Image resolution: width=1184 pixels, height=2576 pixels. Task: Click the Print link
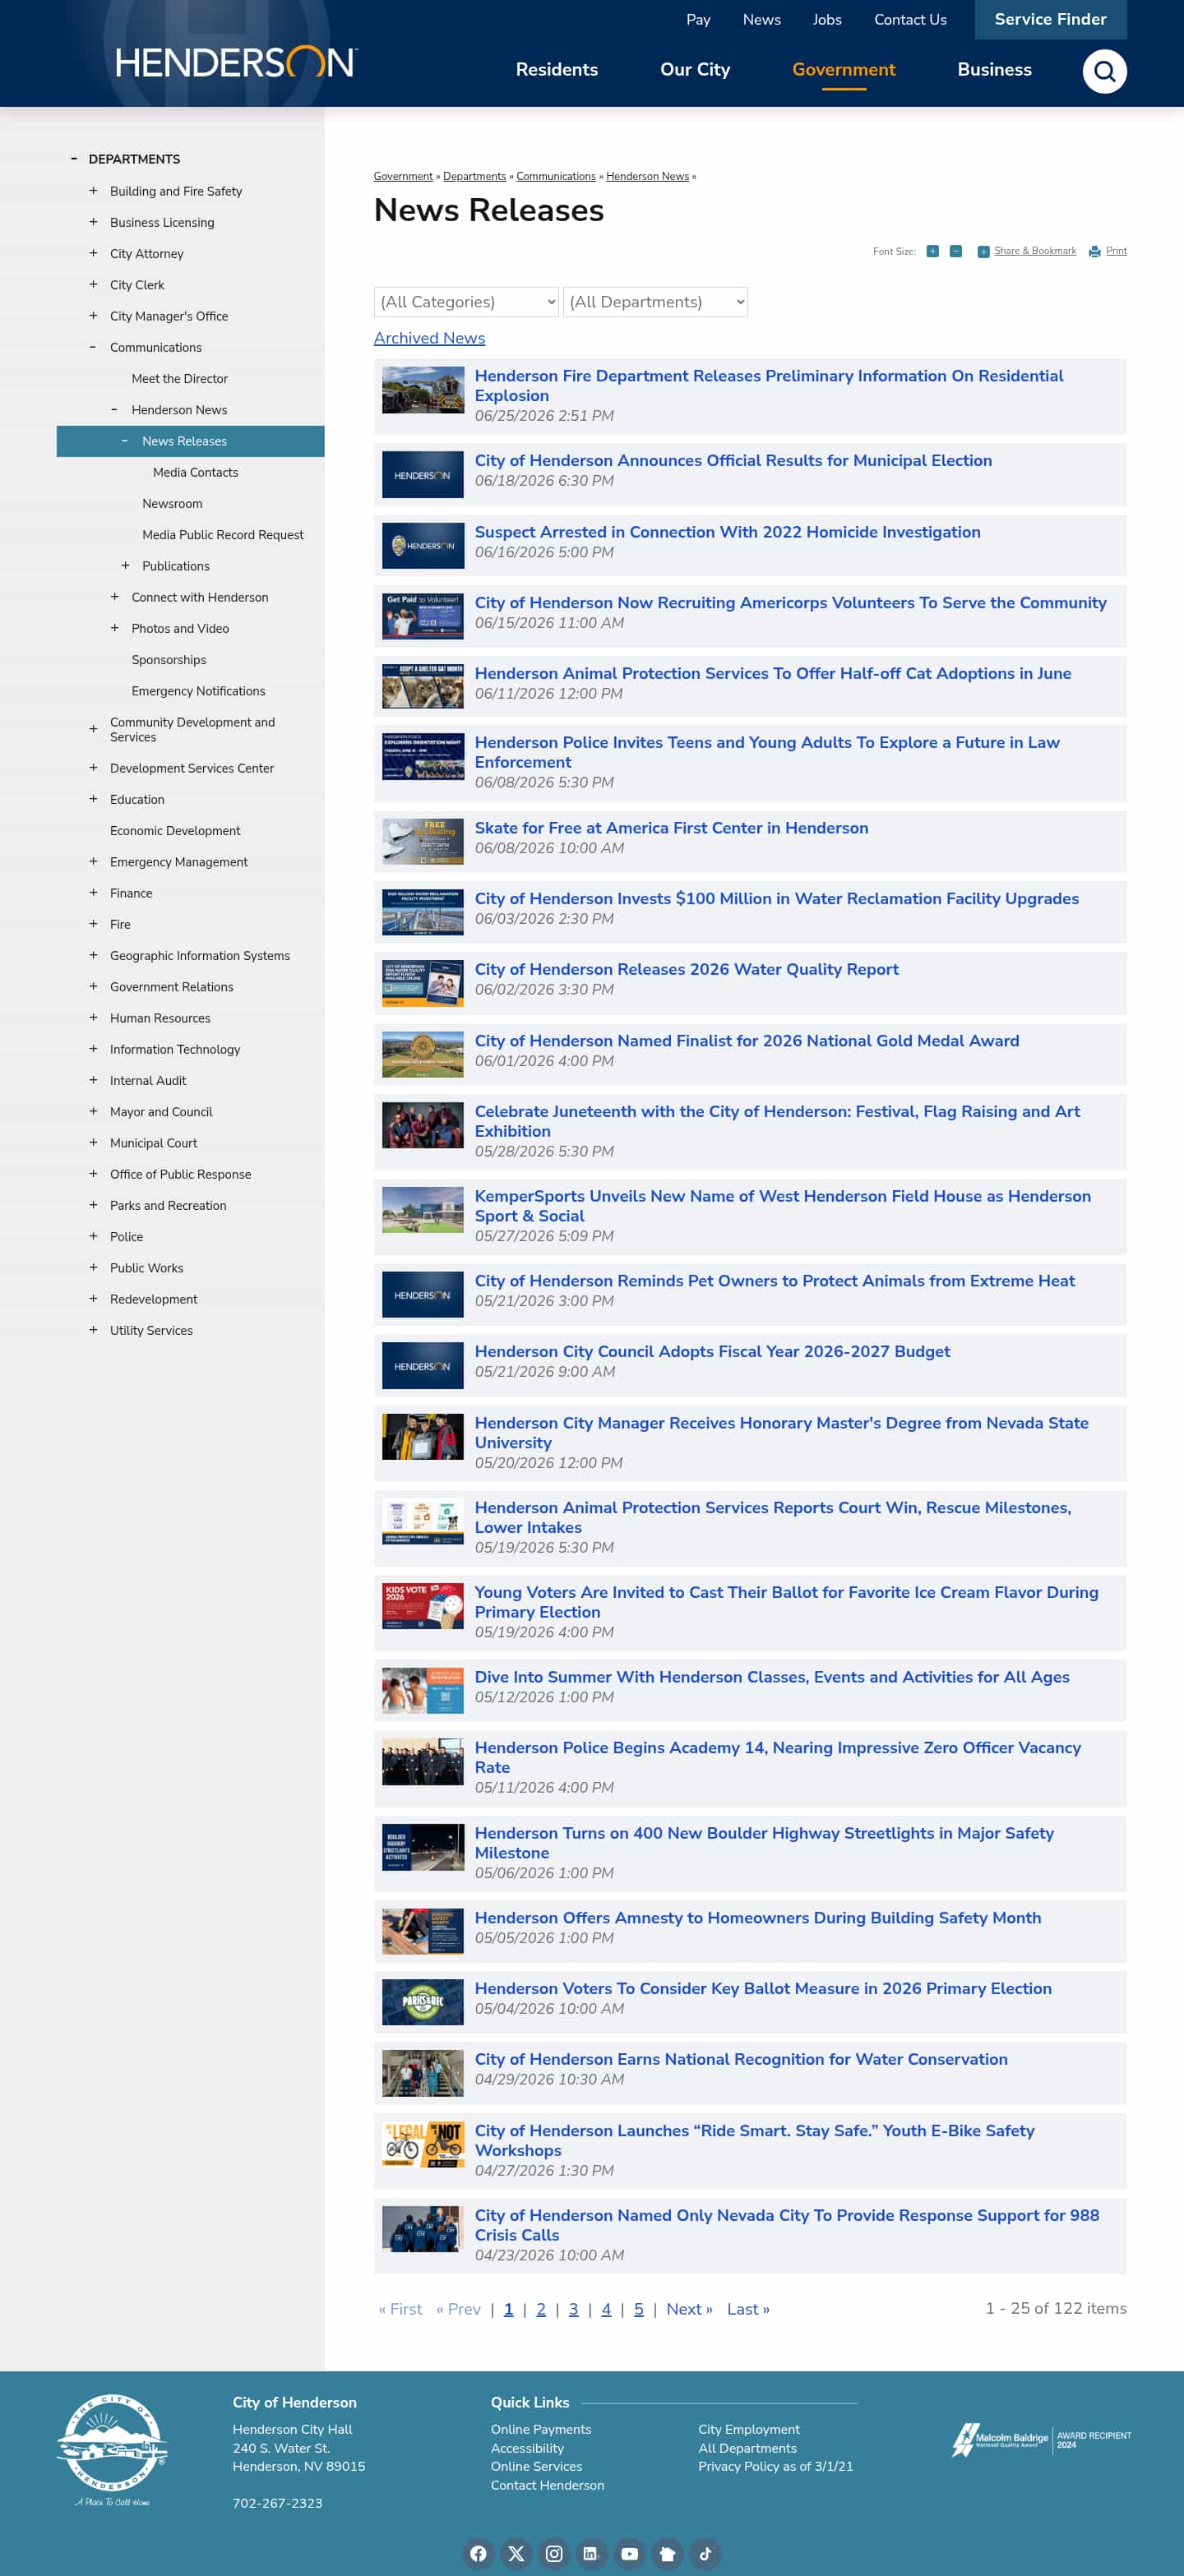point(1116,251)
